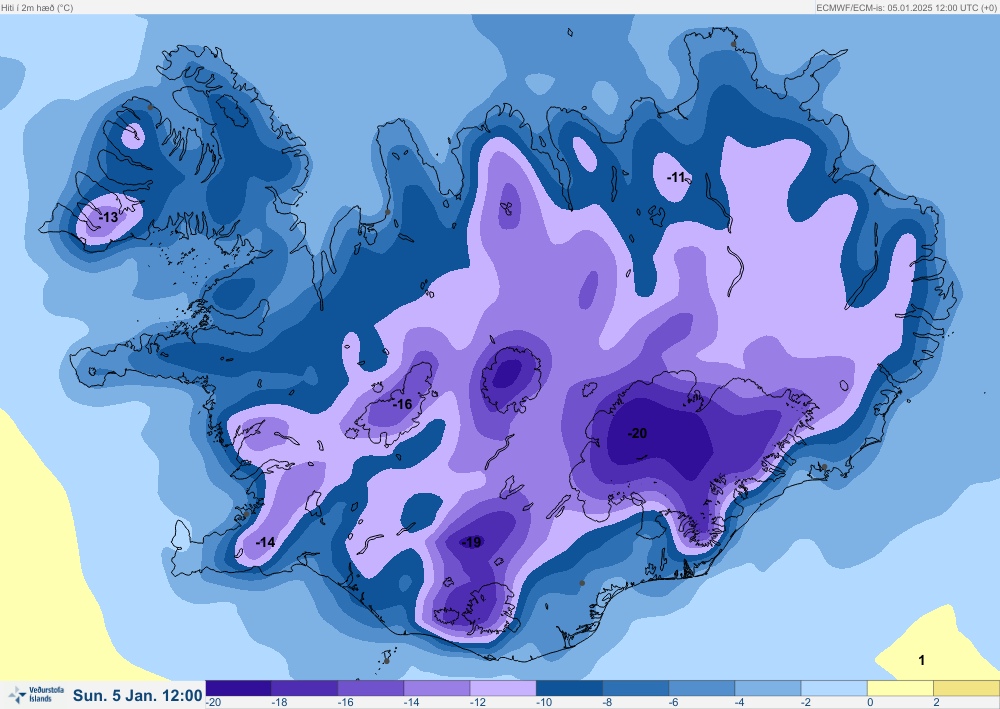Viewport: 1000px width, 709px height.
Task: Click the station dot on the southeast coast
Action: [824, 467]
